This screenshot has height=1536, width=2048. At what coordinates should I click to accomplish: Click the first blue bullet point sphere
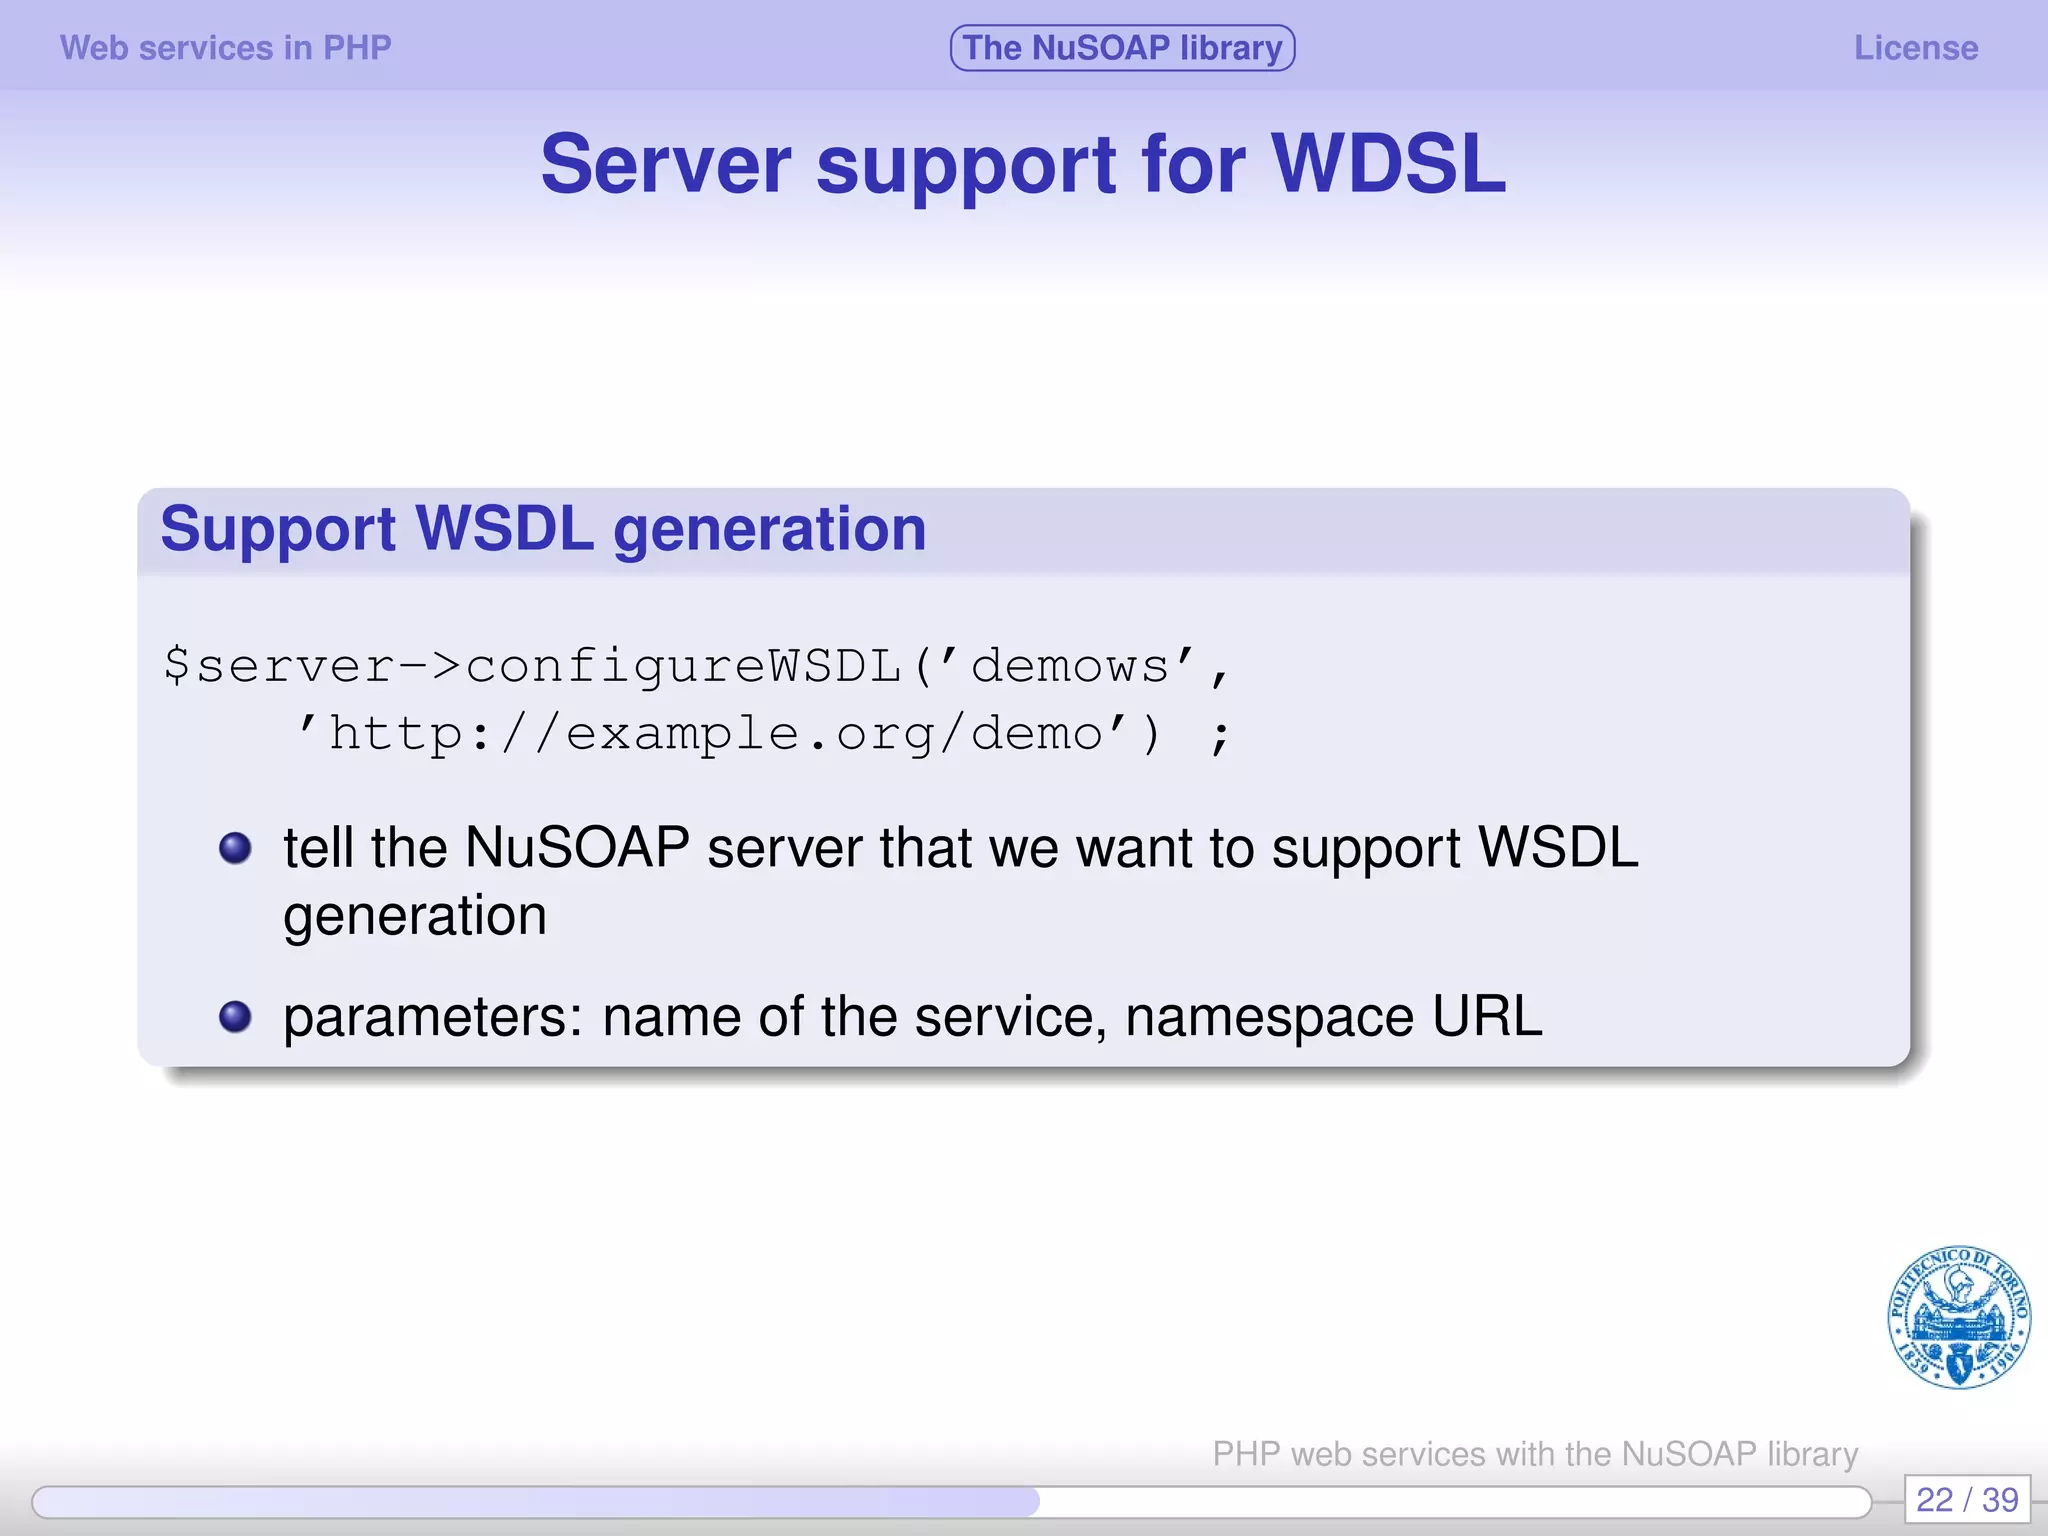pos(235,848)
